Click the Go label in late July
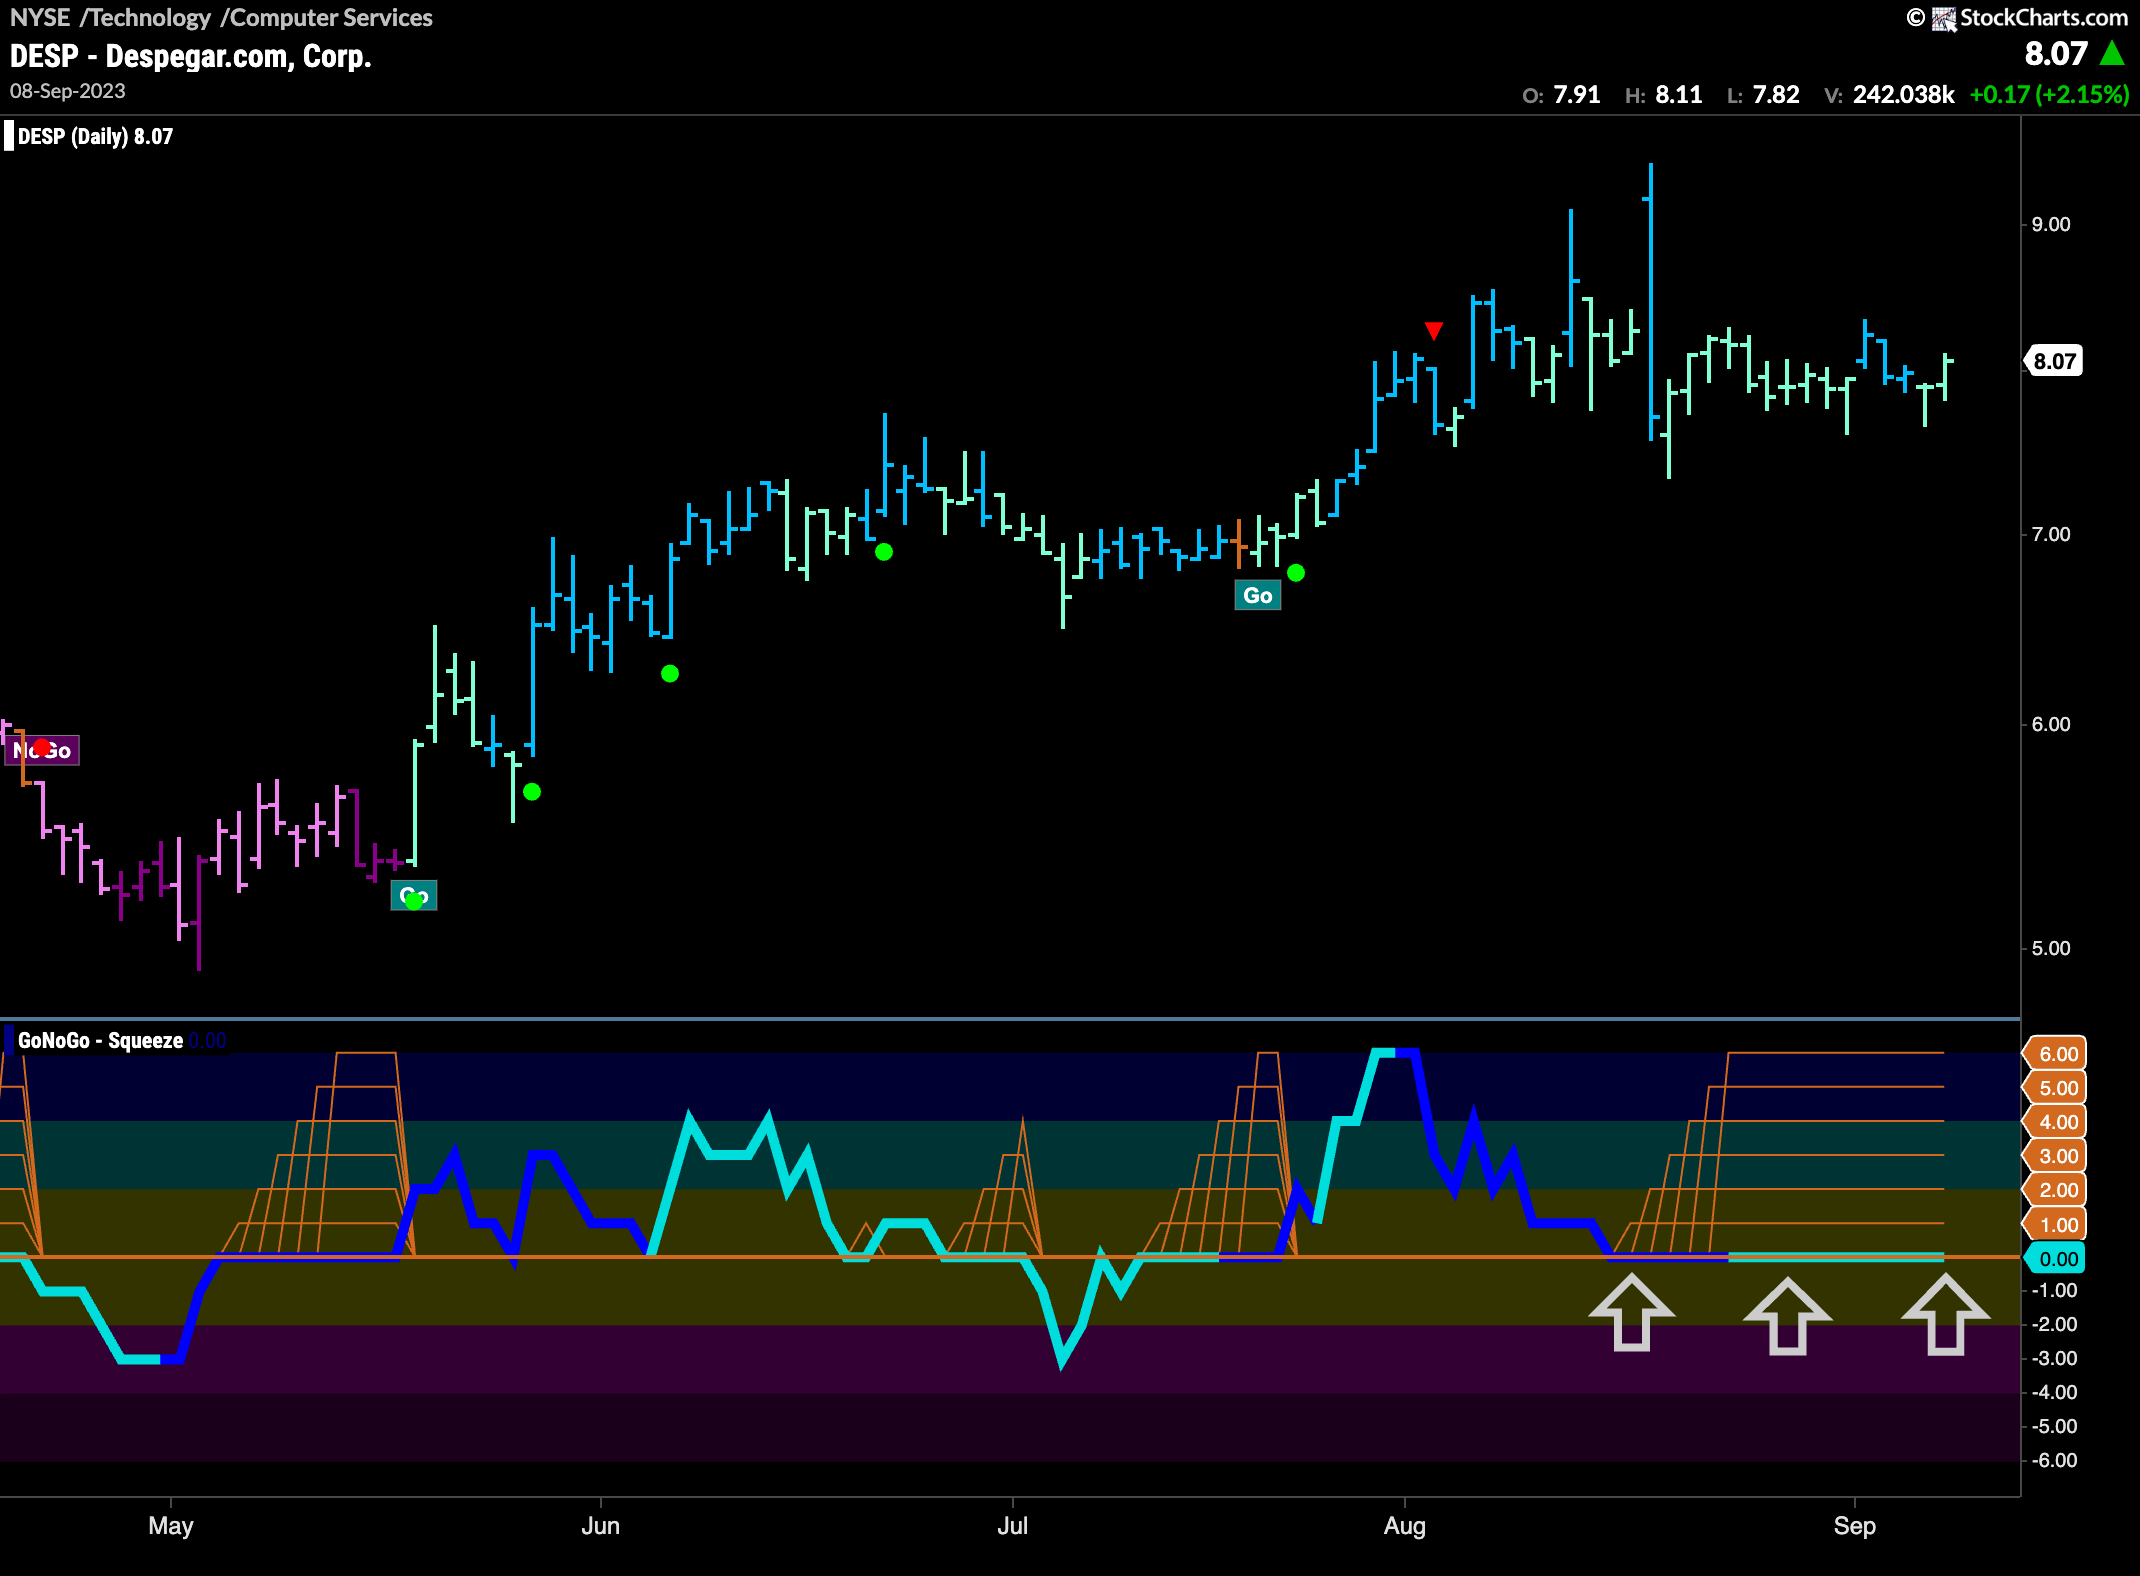Viewport: 2140px width, 1576px height. 1257,595
